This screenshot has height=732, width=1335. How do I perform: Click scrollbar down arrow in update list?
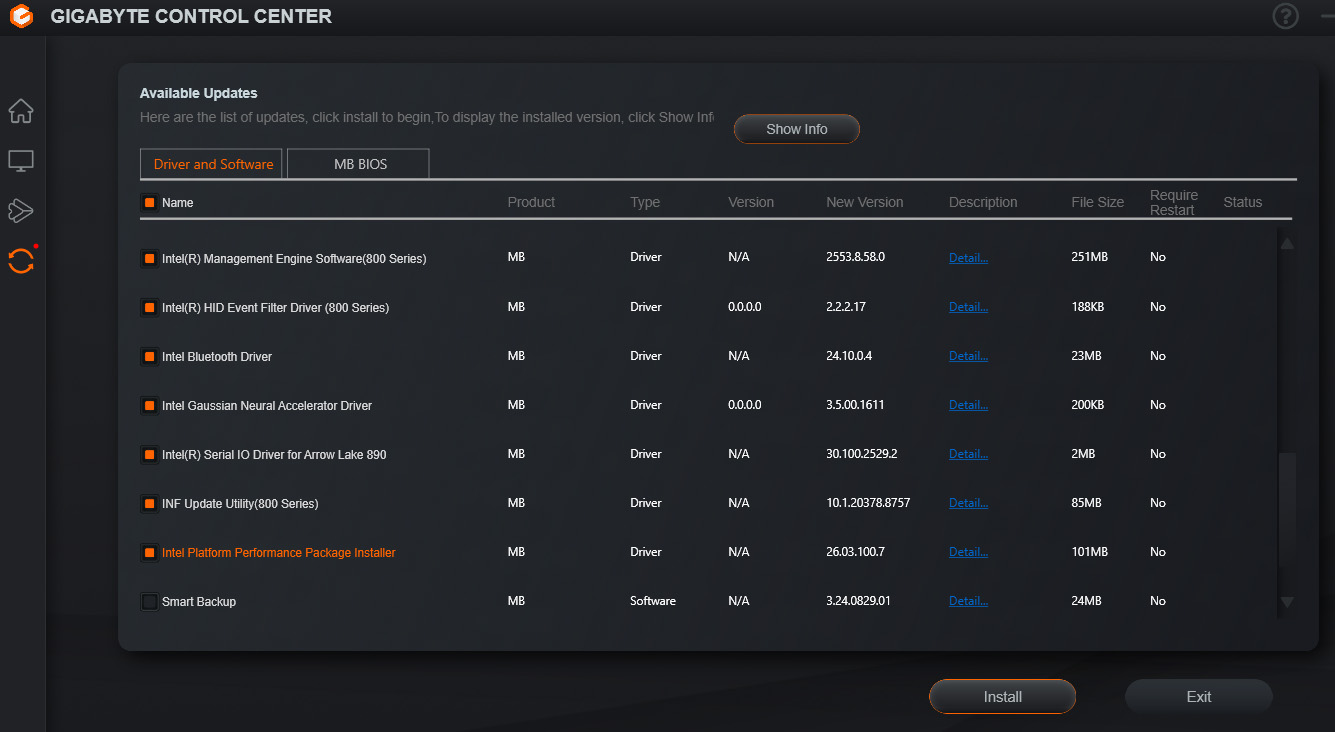pos(1287,602)
